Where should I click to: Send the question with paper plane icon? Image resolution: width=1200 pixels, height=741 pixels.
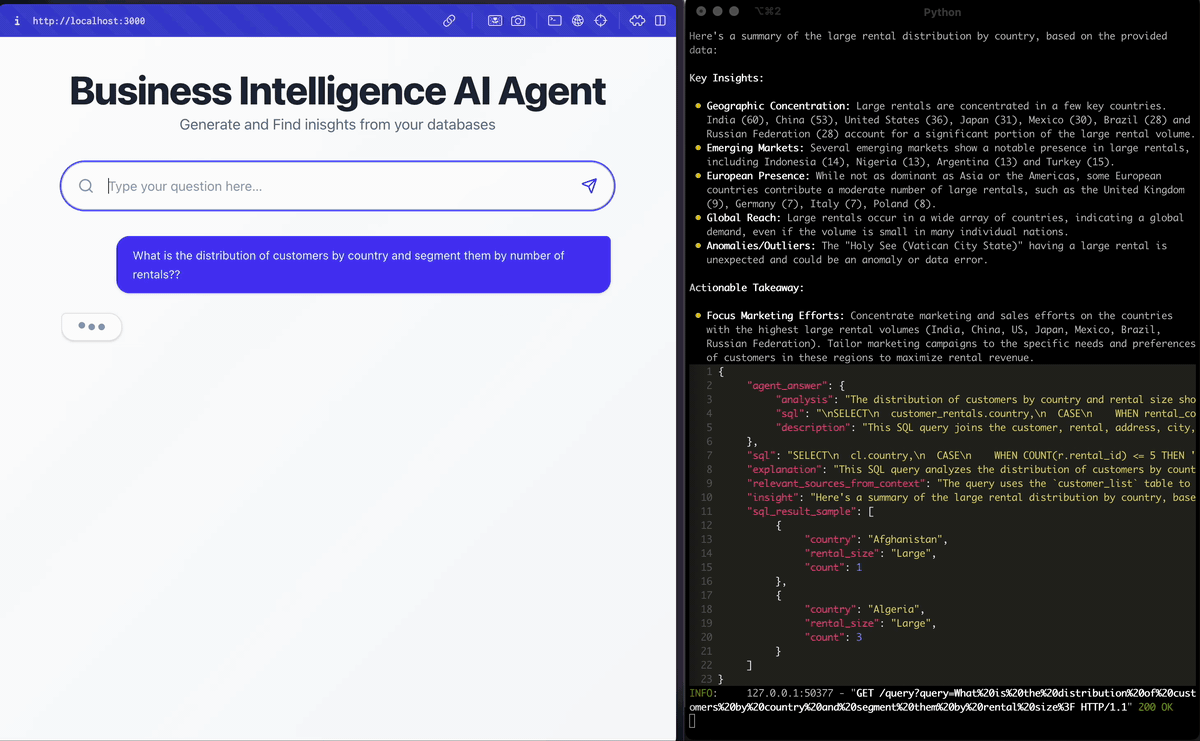(x=589, y=186)
